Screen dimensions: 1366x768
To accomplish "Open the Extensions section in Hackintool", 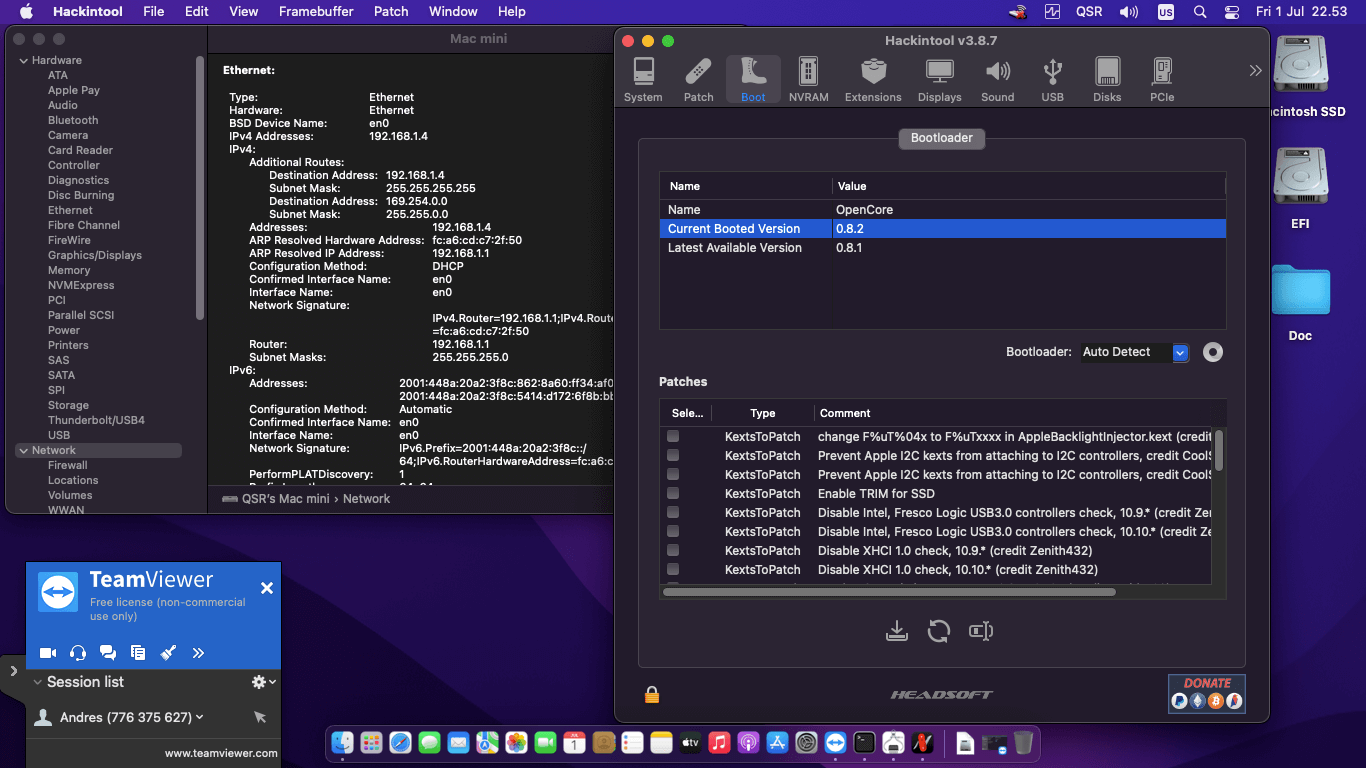I will pos(873,80).
